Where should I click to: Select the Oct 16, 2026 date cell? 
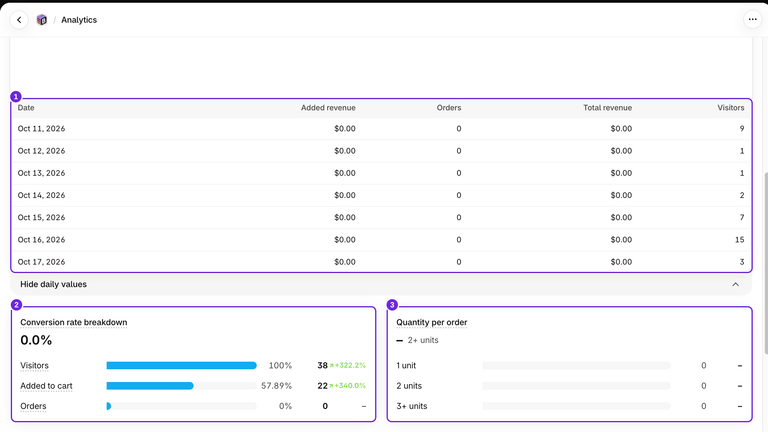tap(41, 240)
